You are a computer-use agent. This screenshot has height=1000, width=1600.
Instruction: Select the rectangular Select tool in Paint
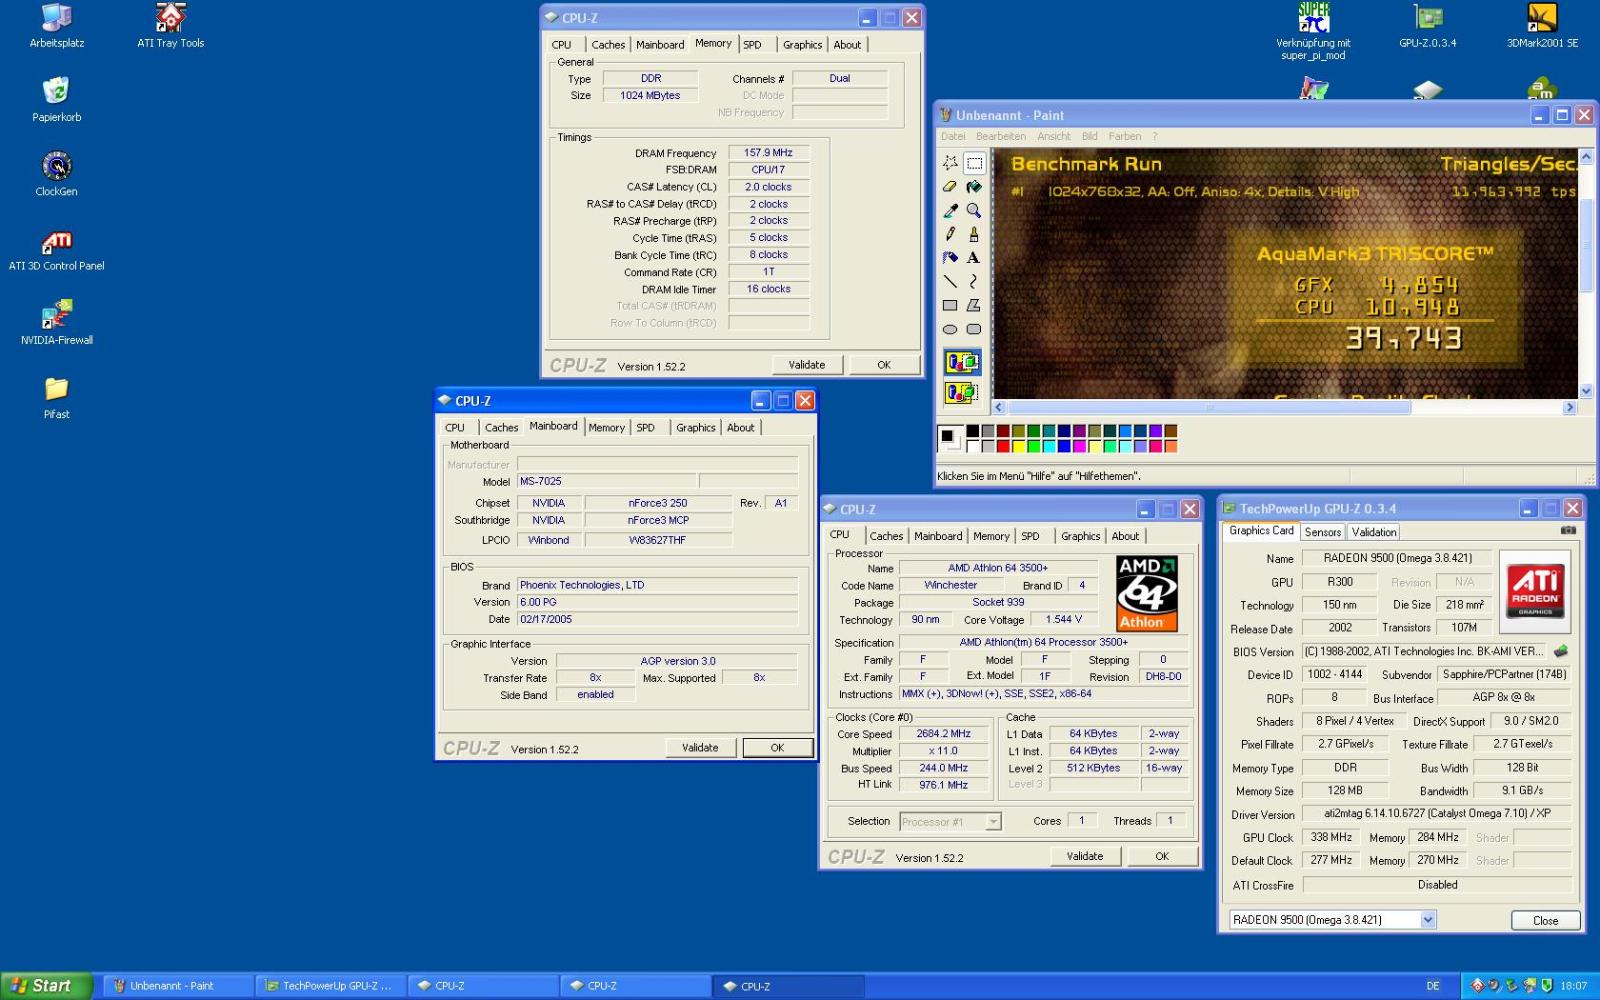tap(974, 163)
